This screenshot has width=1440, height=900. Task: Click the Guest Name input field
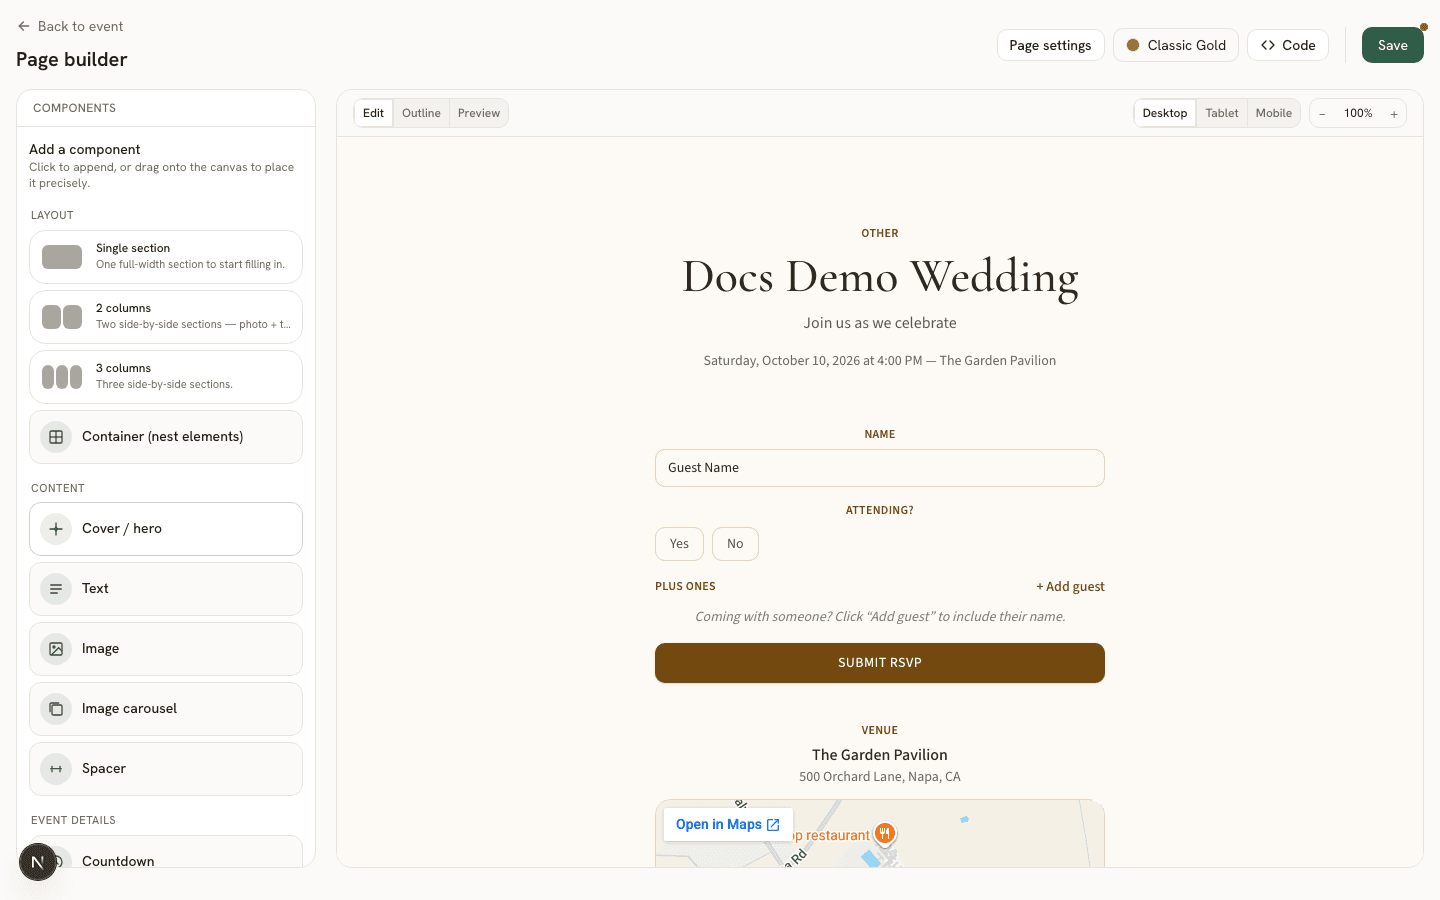[x=880, y=468]
